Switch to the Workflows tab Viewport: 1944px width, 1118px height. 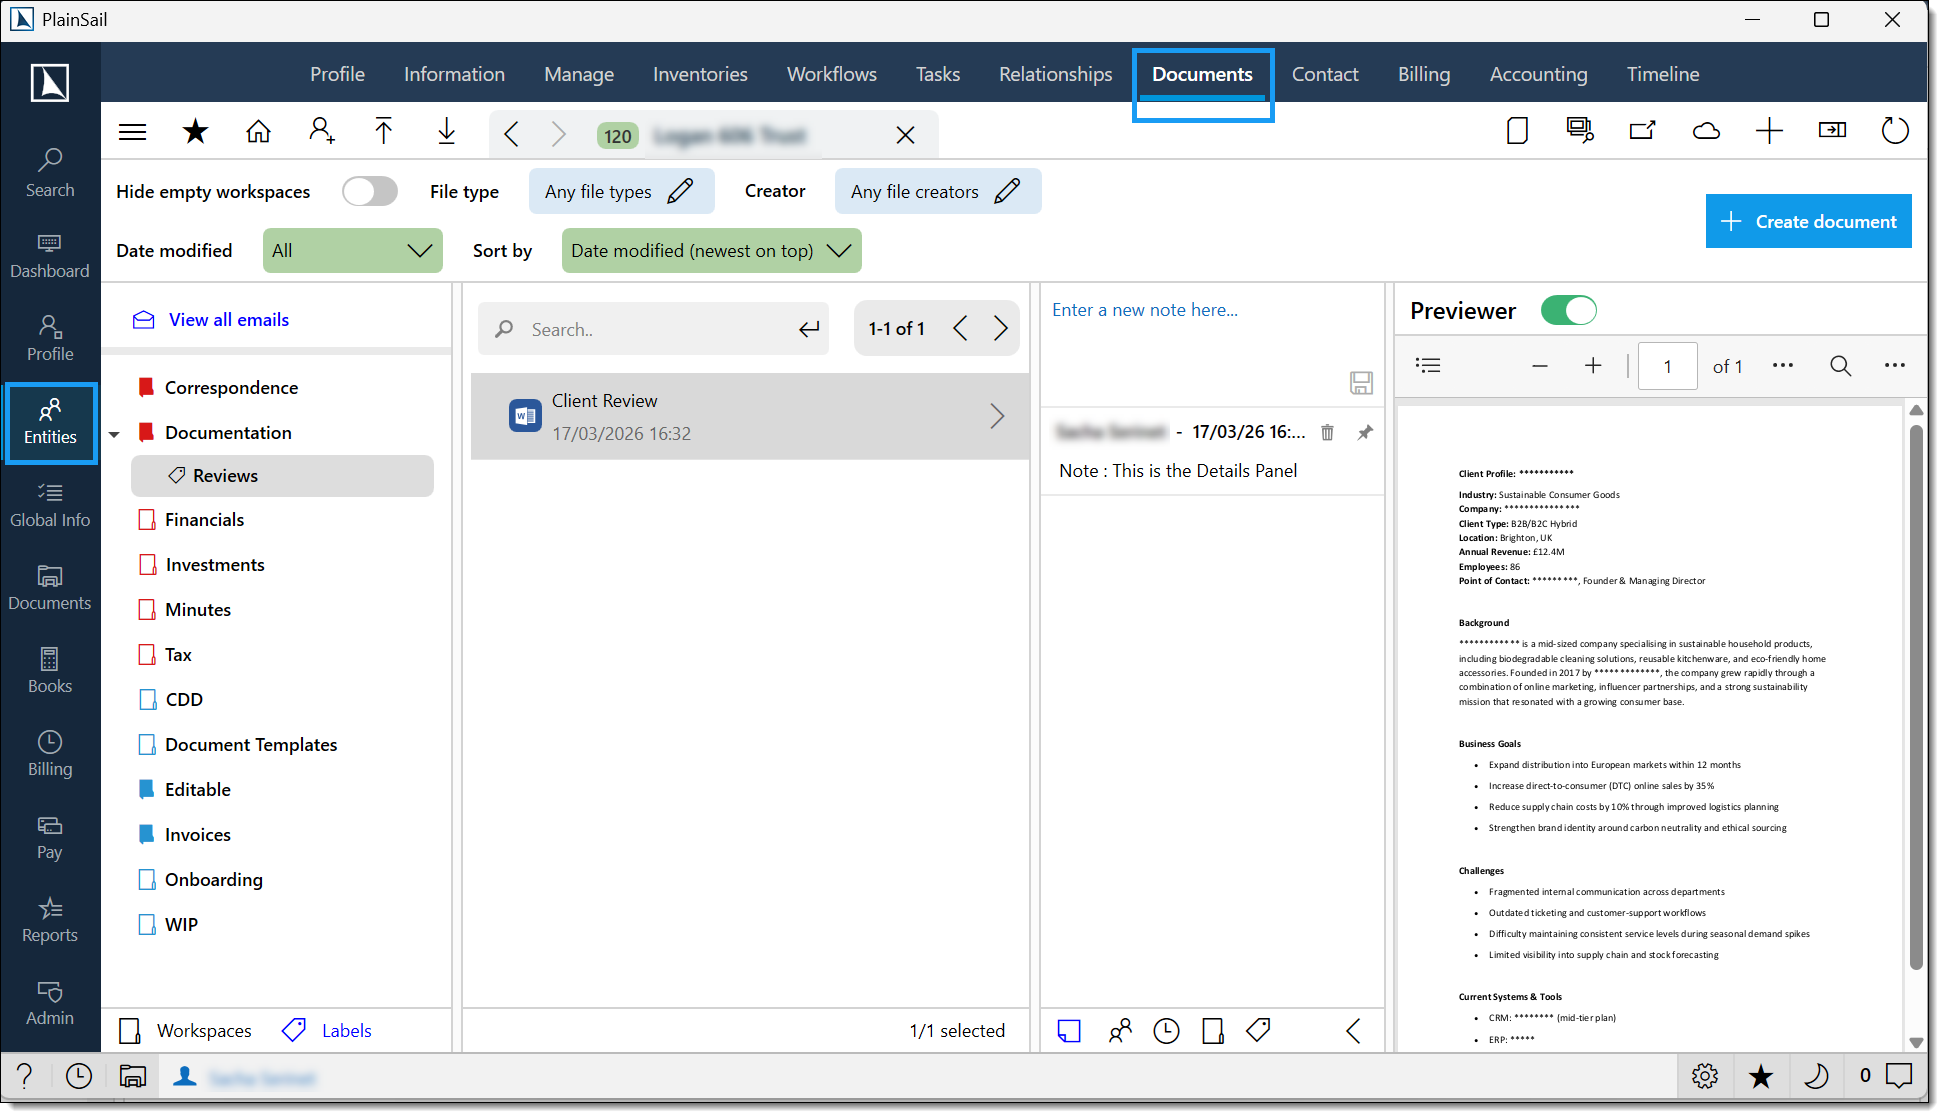[x=831, y=73]
